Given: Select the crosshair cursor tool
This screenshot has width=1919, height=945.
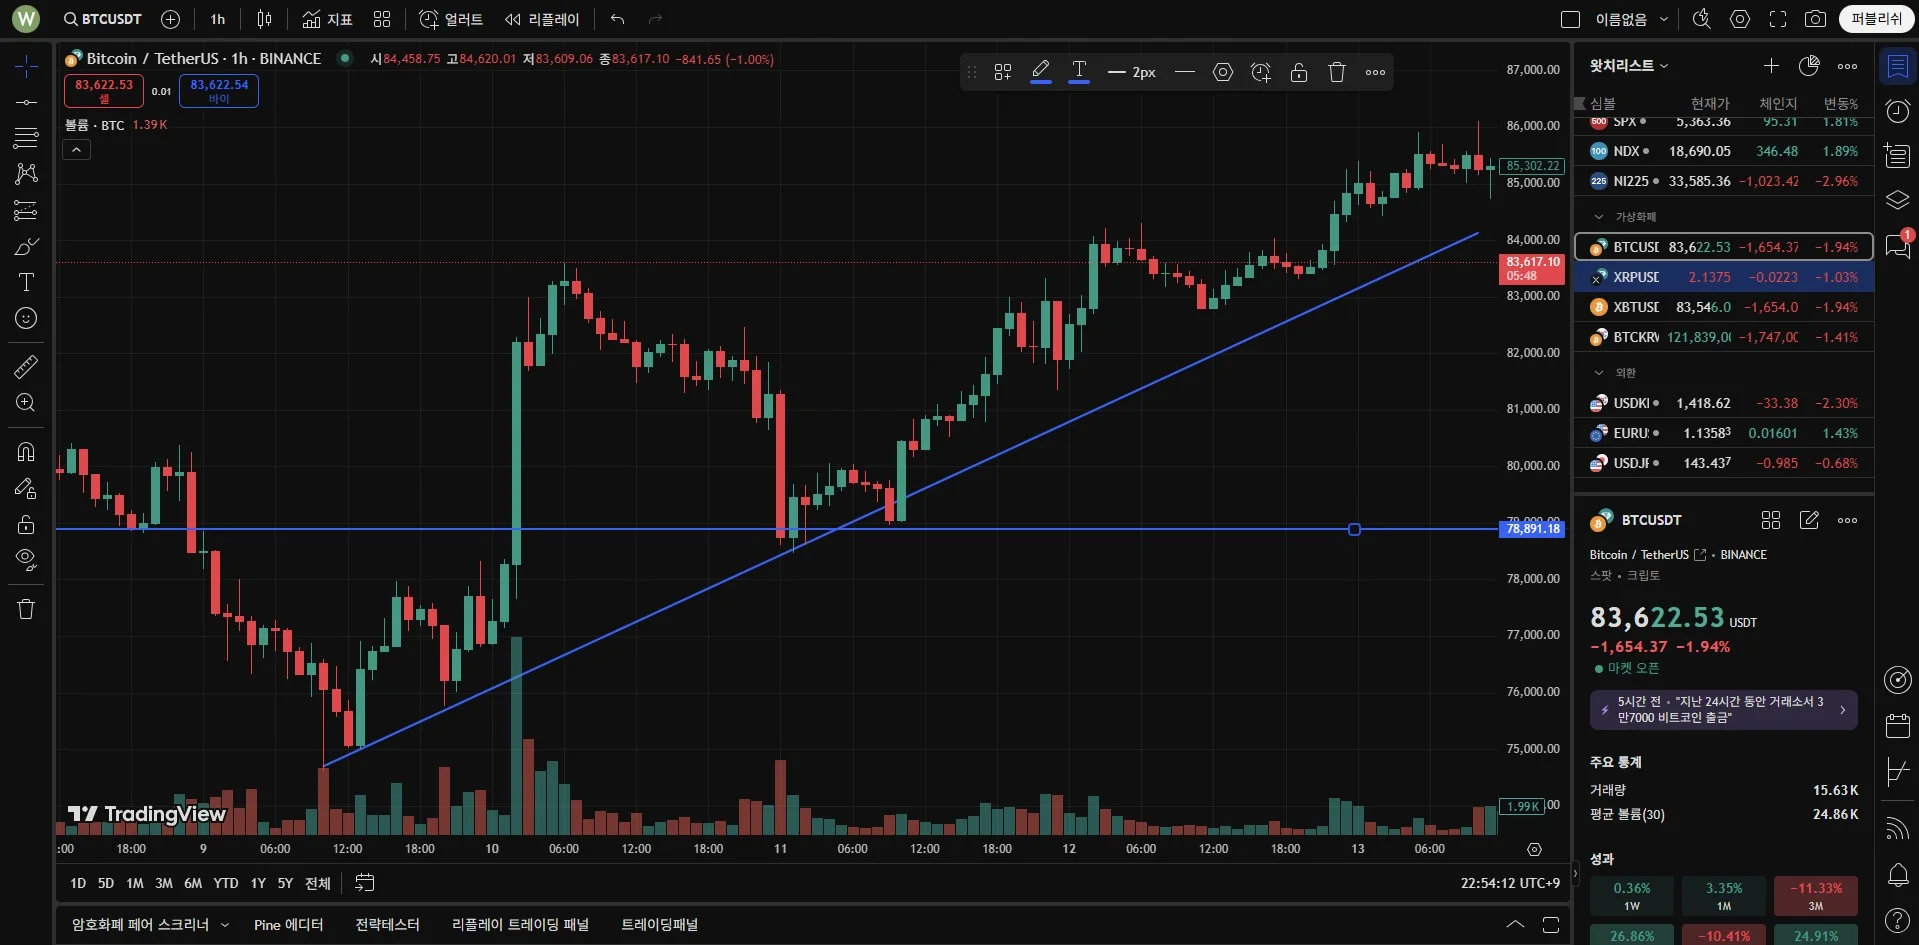Looking at the screenshot, I should click(26, 66).
